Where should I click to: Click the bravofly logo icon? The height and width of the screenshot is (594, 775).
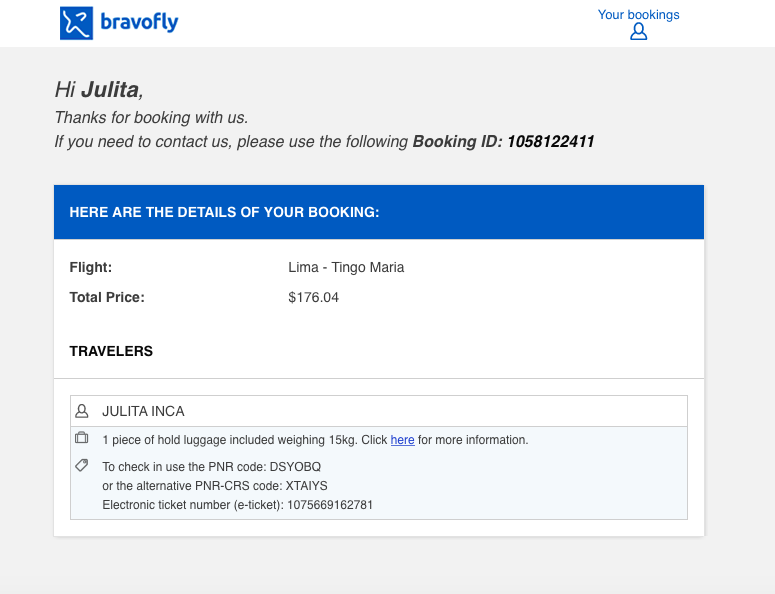pos(76,23)
